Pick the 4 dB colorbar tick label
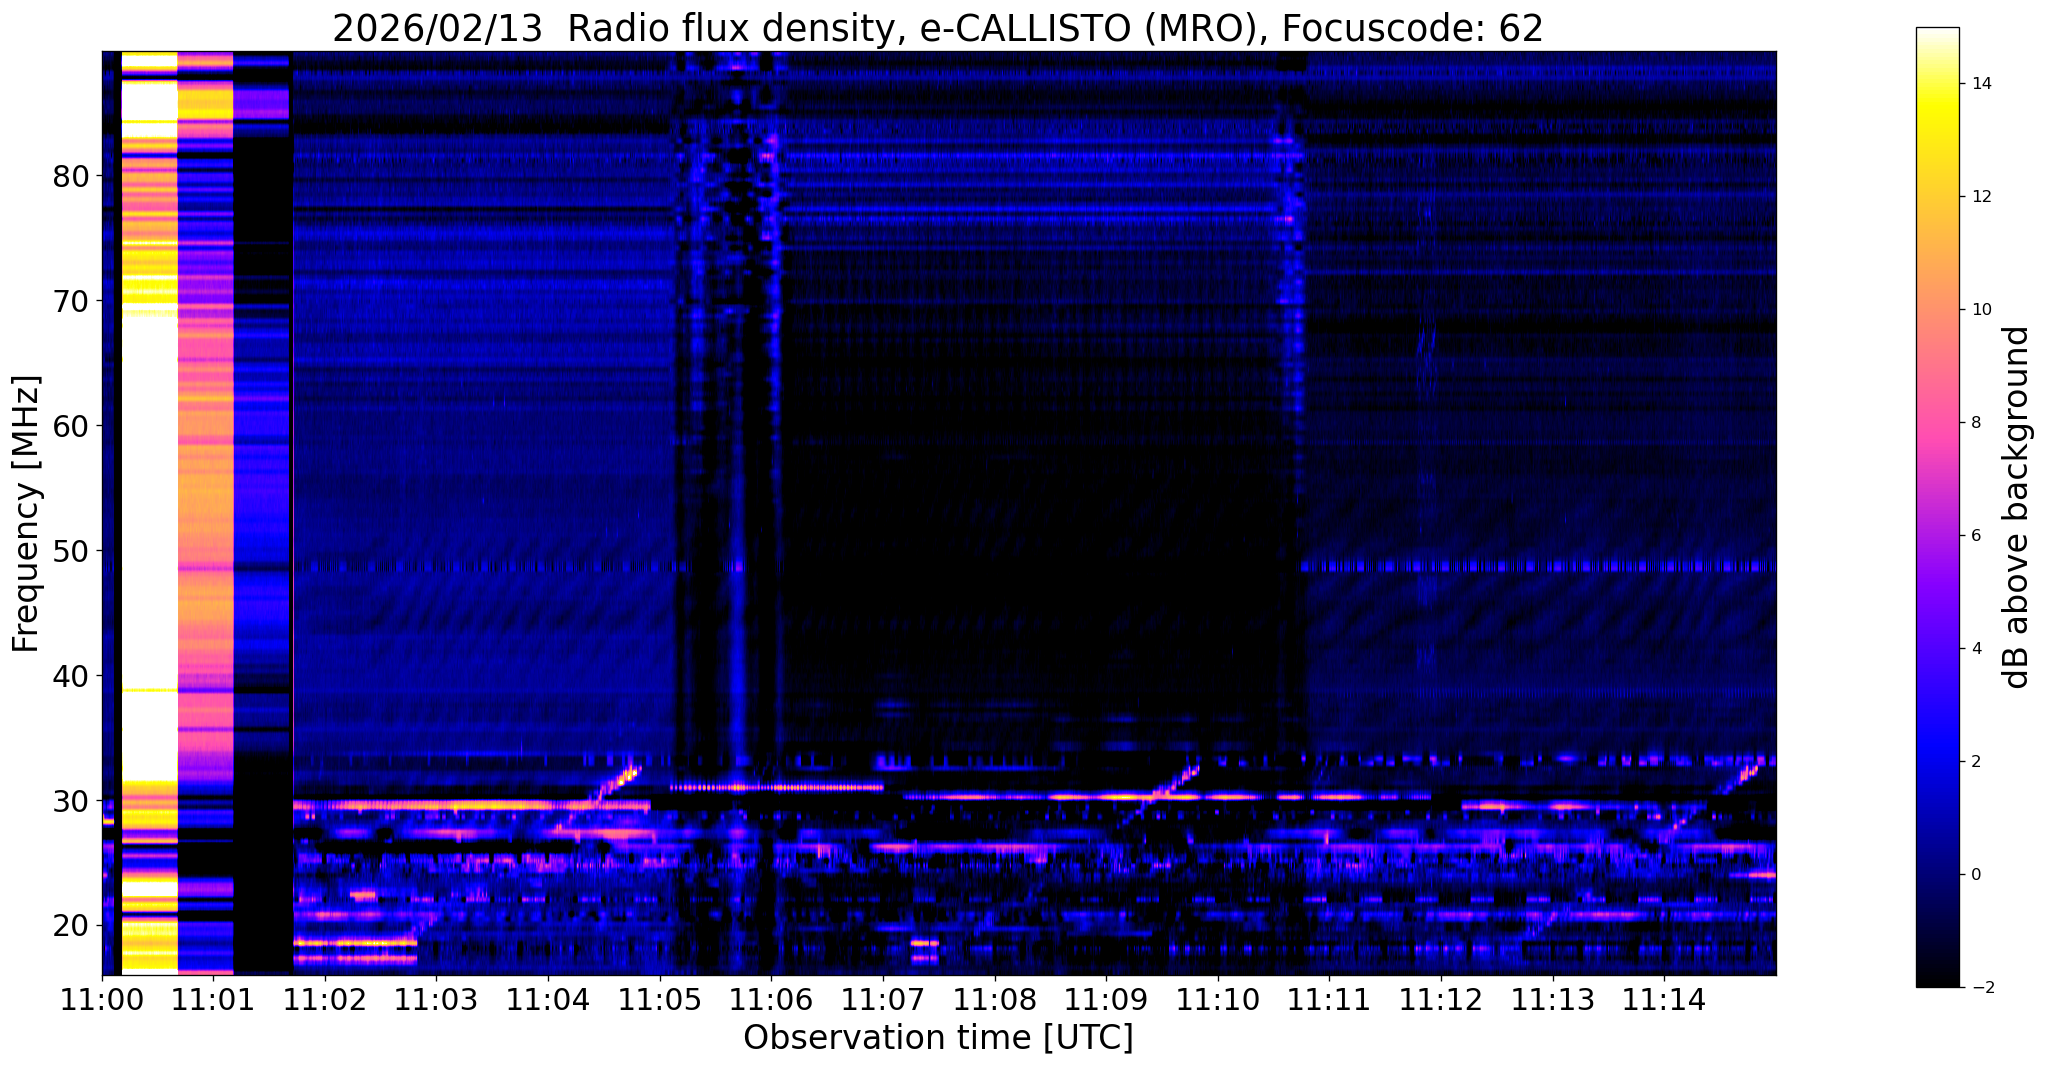The height and width of the screenshot is (1067, 2047). (1974, 649)
